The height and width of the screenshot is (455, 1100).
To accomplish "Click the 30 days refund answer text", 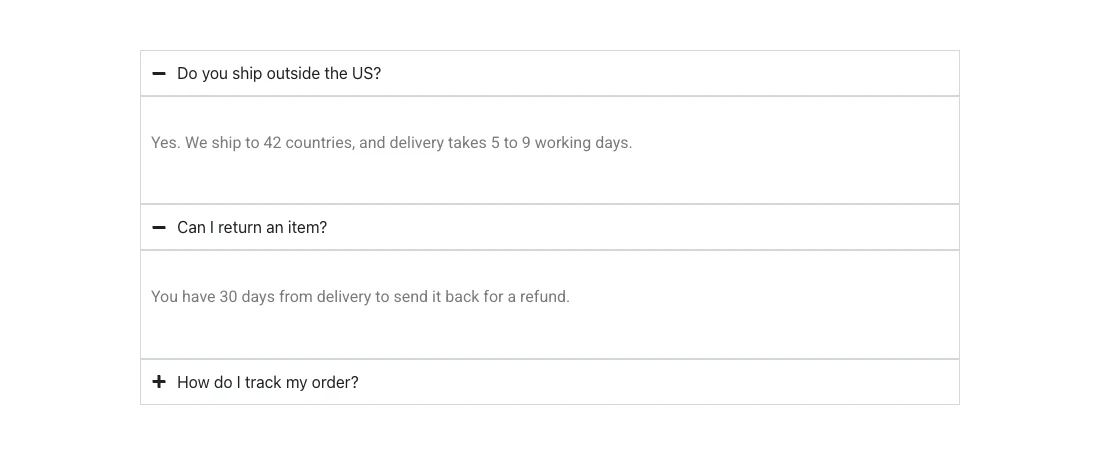I will click(x=361, y=297).
